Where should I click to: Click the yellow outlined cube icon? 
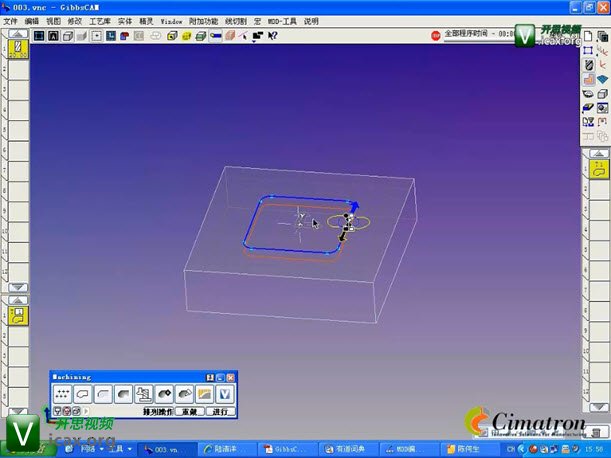coord(172,36)
